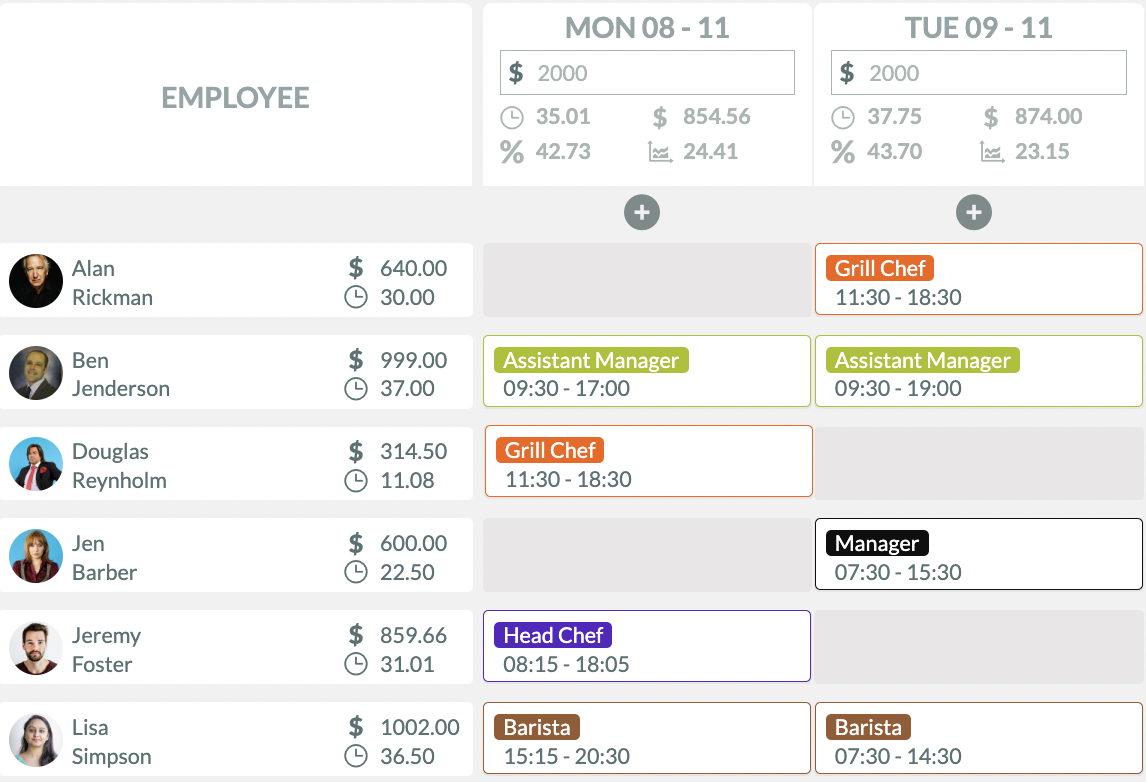Click Douglas Reynholm's profile photo
Screen dimensions: 1146x782
click(35, 463)
